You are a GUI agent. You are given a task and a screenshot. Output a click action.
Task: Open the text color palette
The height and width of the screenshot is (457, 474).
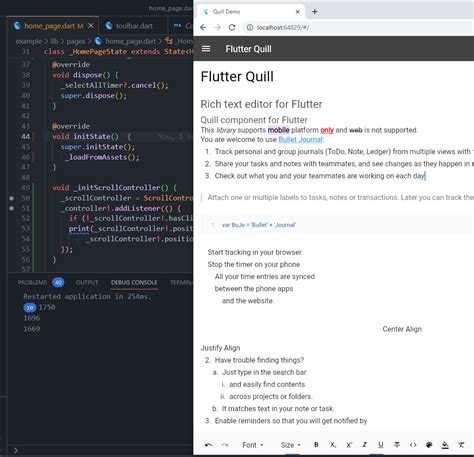pyautogui.click(x=429, y=445)
